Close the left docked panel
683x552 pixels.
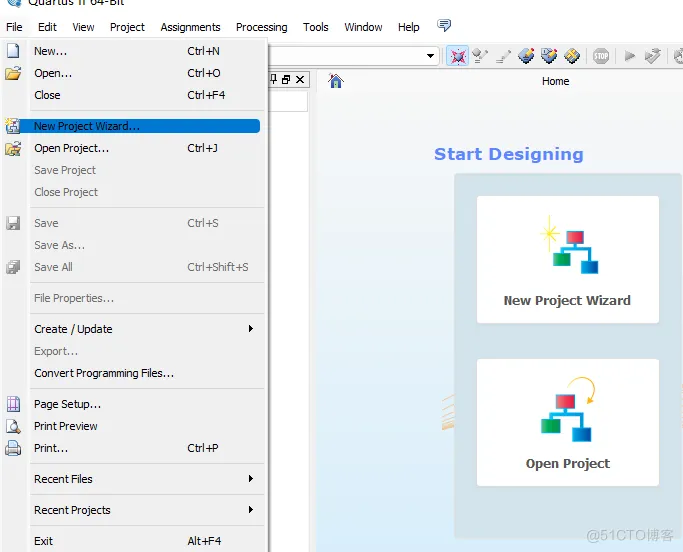click(x=301, y=79)
